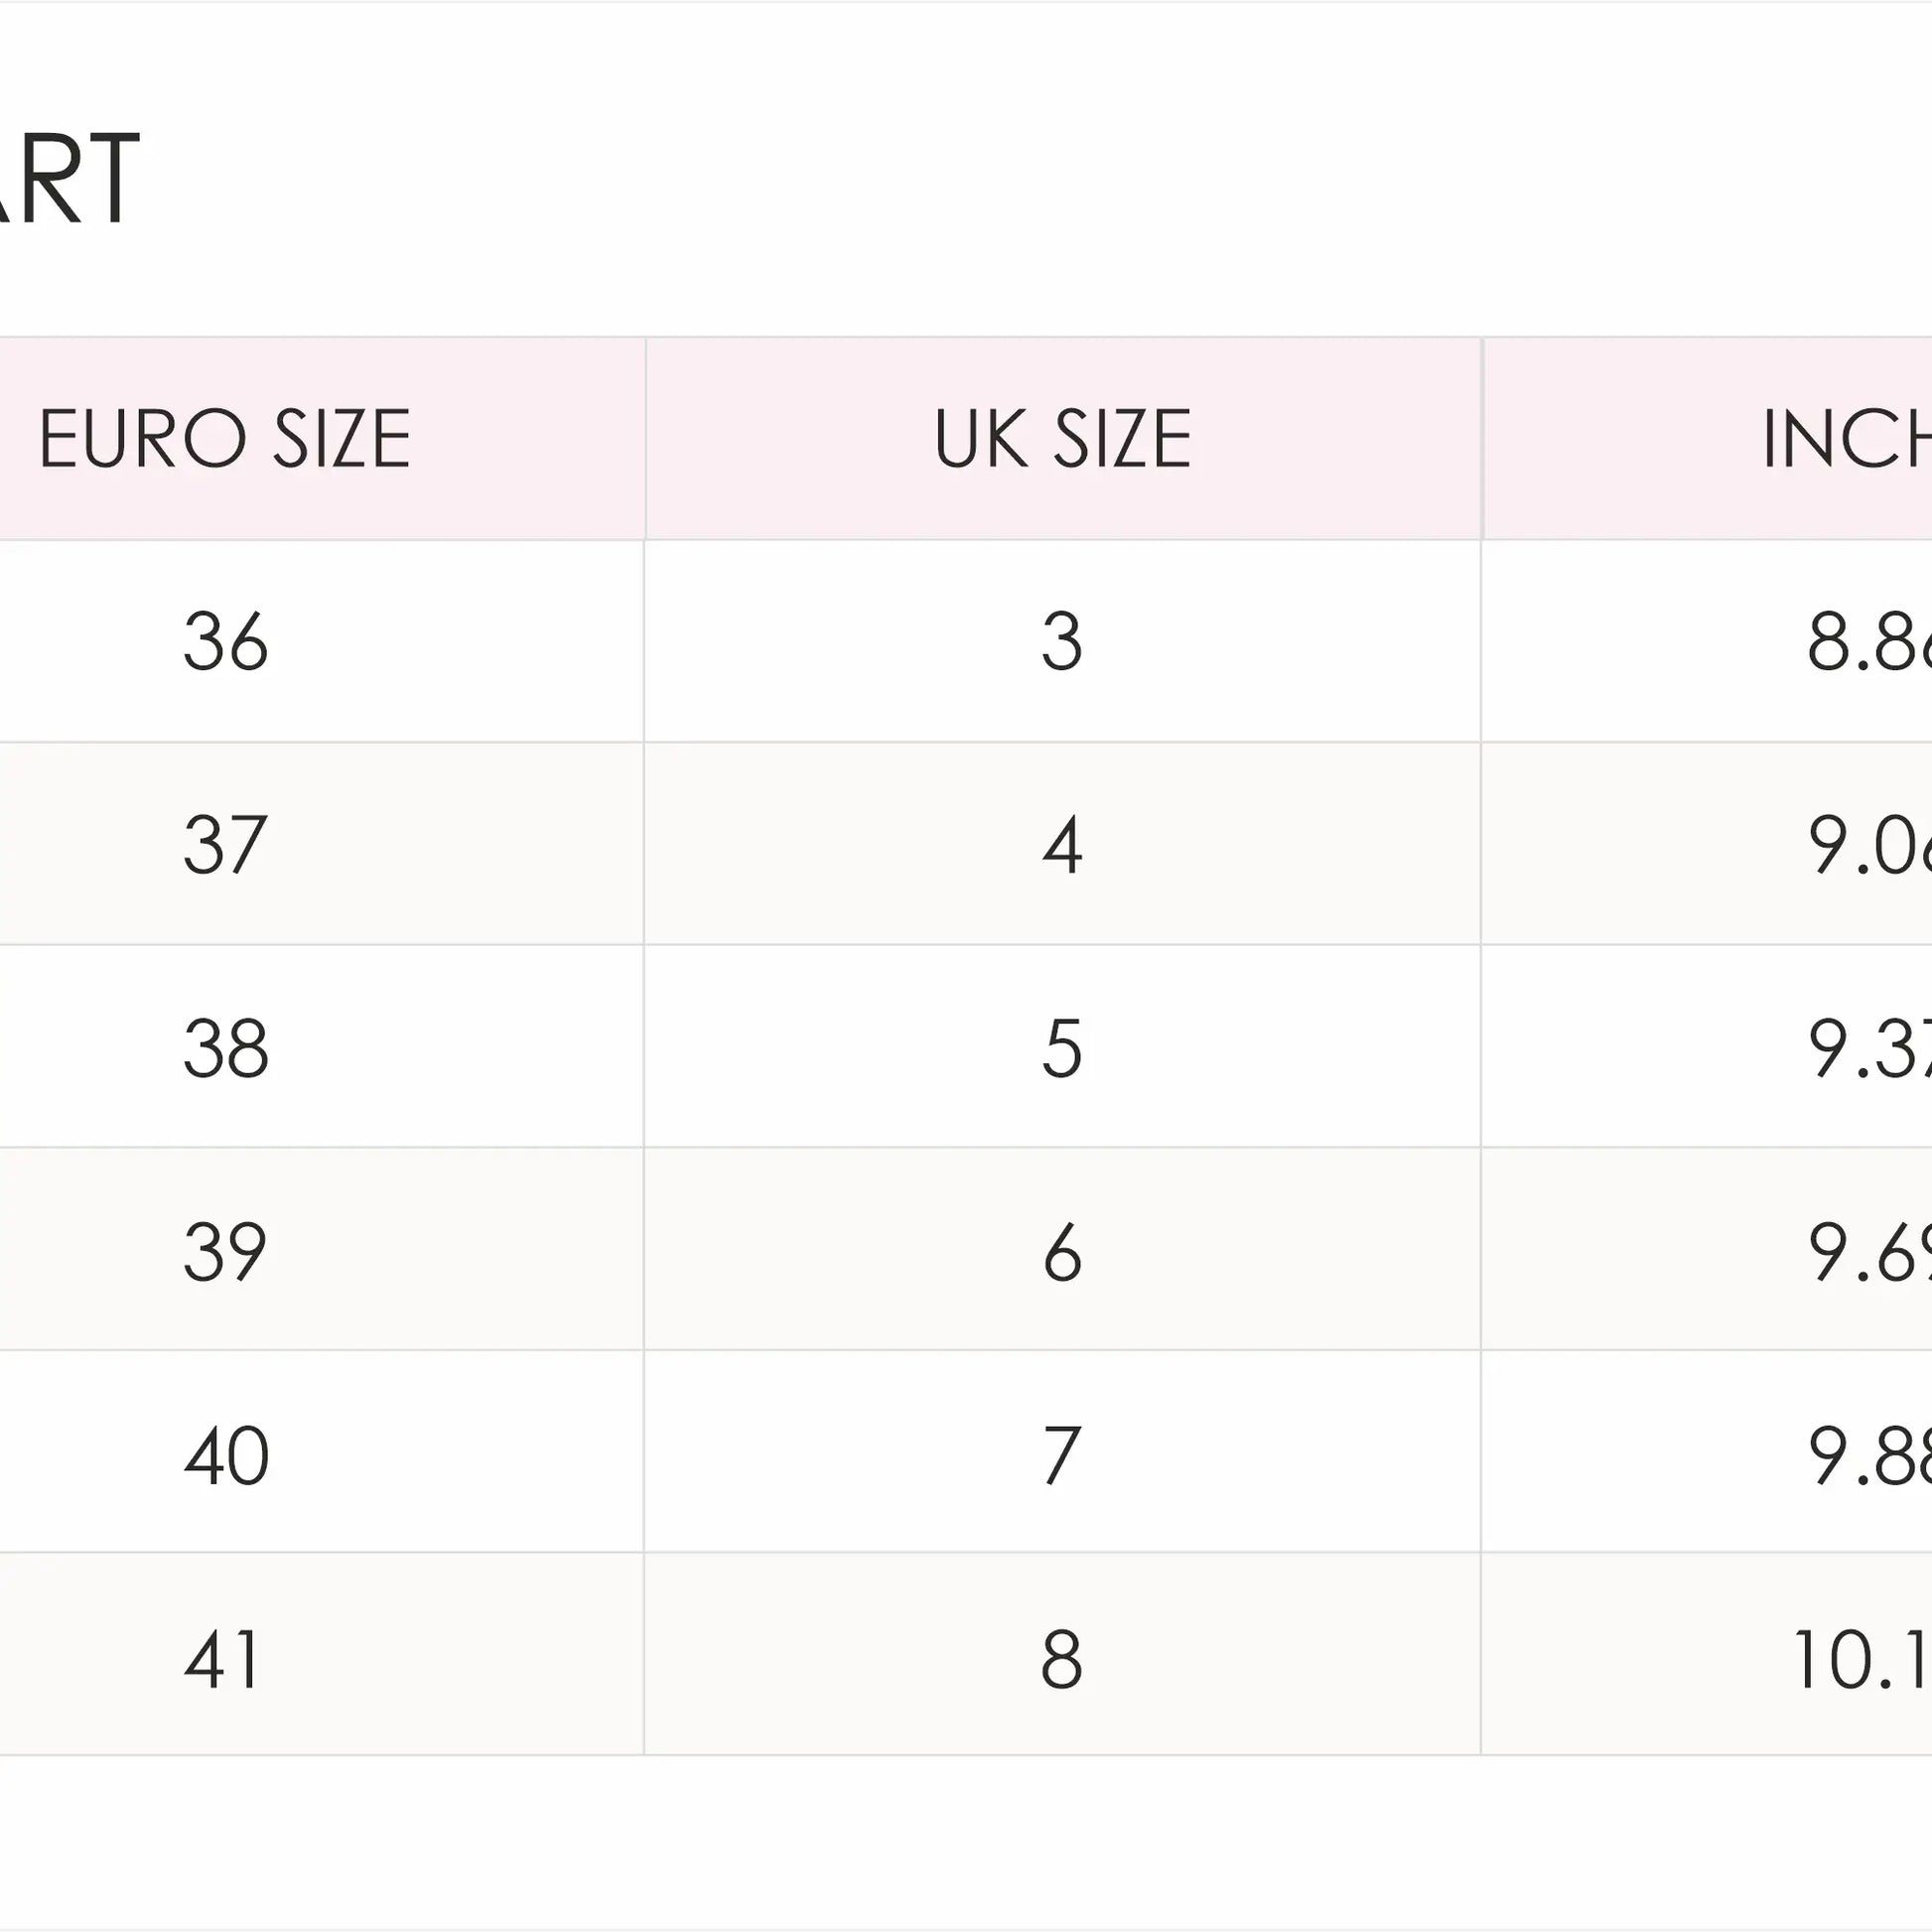
Task: Select Euro size 38 cell
Action: point(322,1047)
